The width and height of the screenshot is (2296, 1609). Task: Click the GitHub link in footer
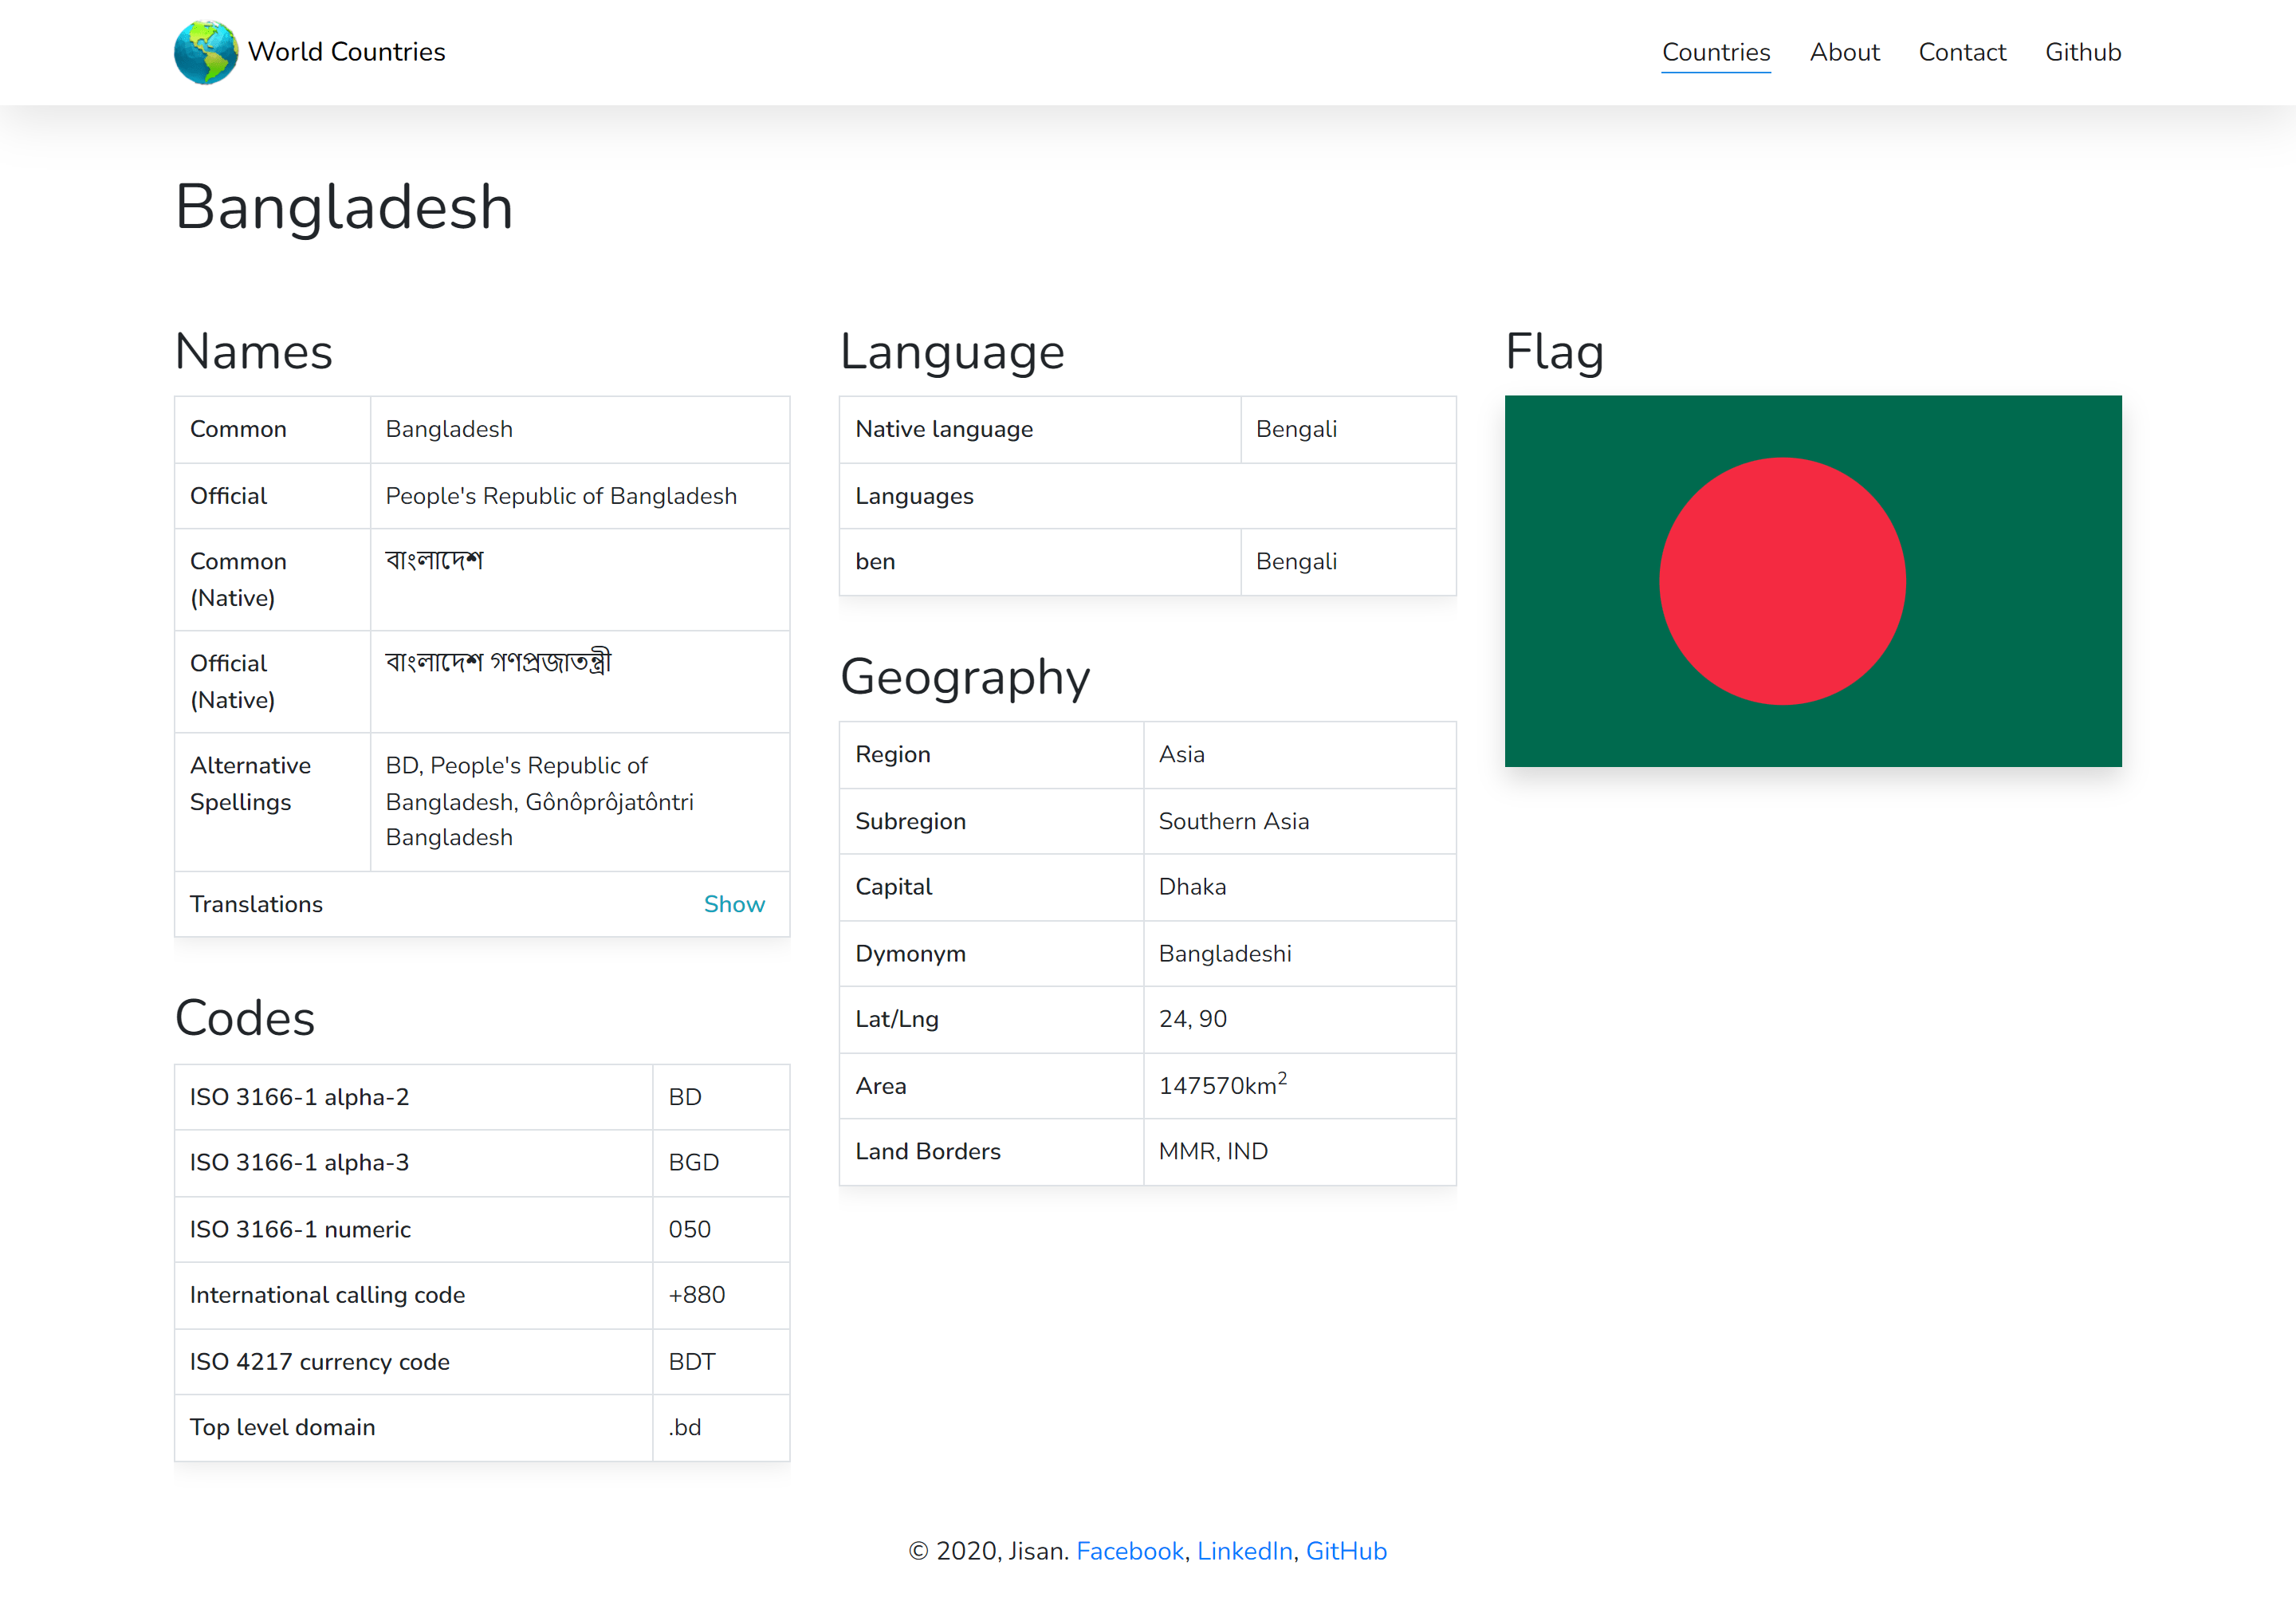click(1346, 1550)
